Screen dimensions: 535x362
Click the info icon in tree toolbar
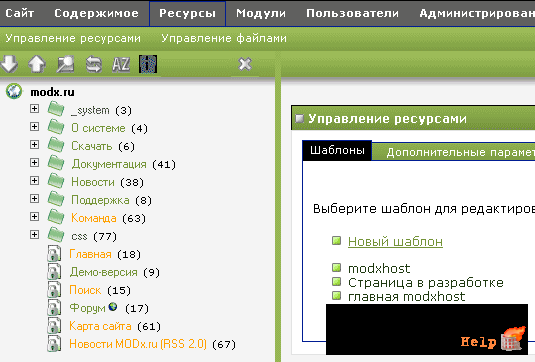[148, 64]
